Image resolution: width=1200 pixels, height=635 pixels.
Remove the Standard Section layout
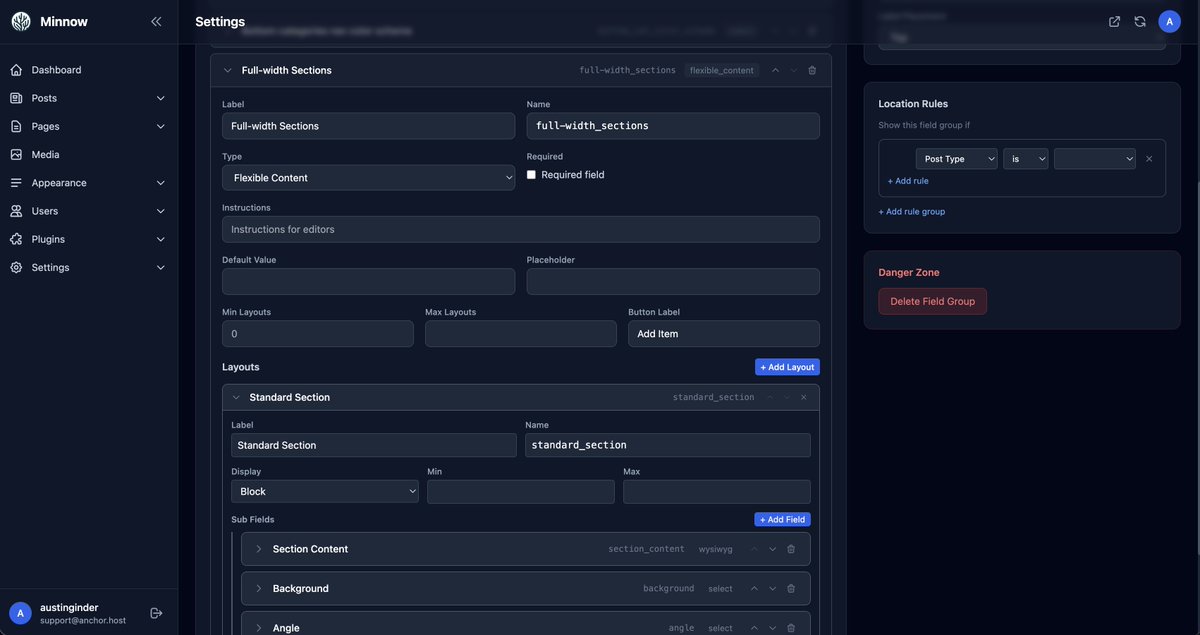pos(803,397)
